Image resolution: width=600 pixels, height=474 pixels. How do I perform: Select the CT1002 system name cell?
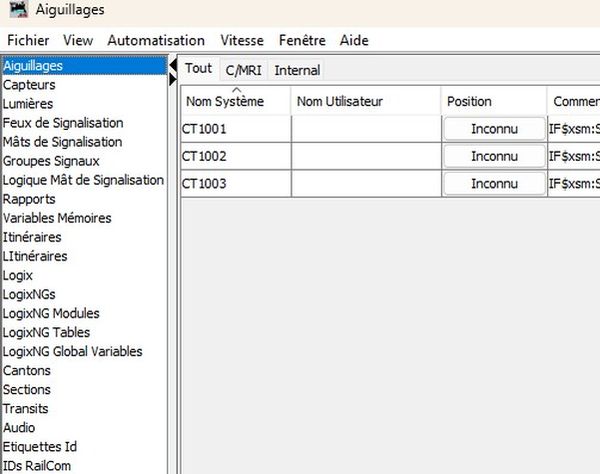(x=235, y=156)
